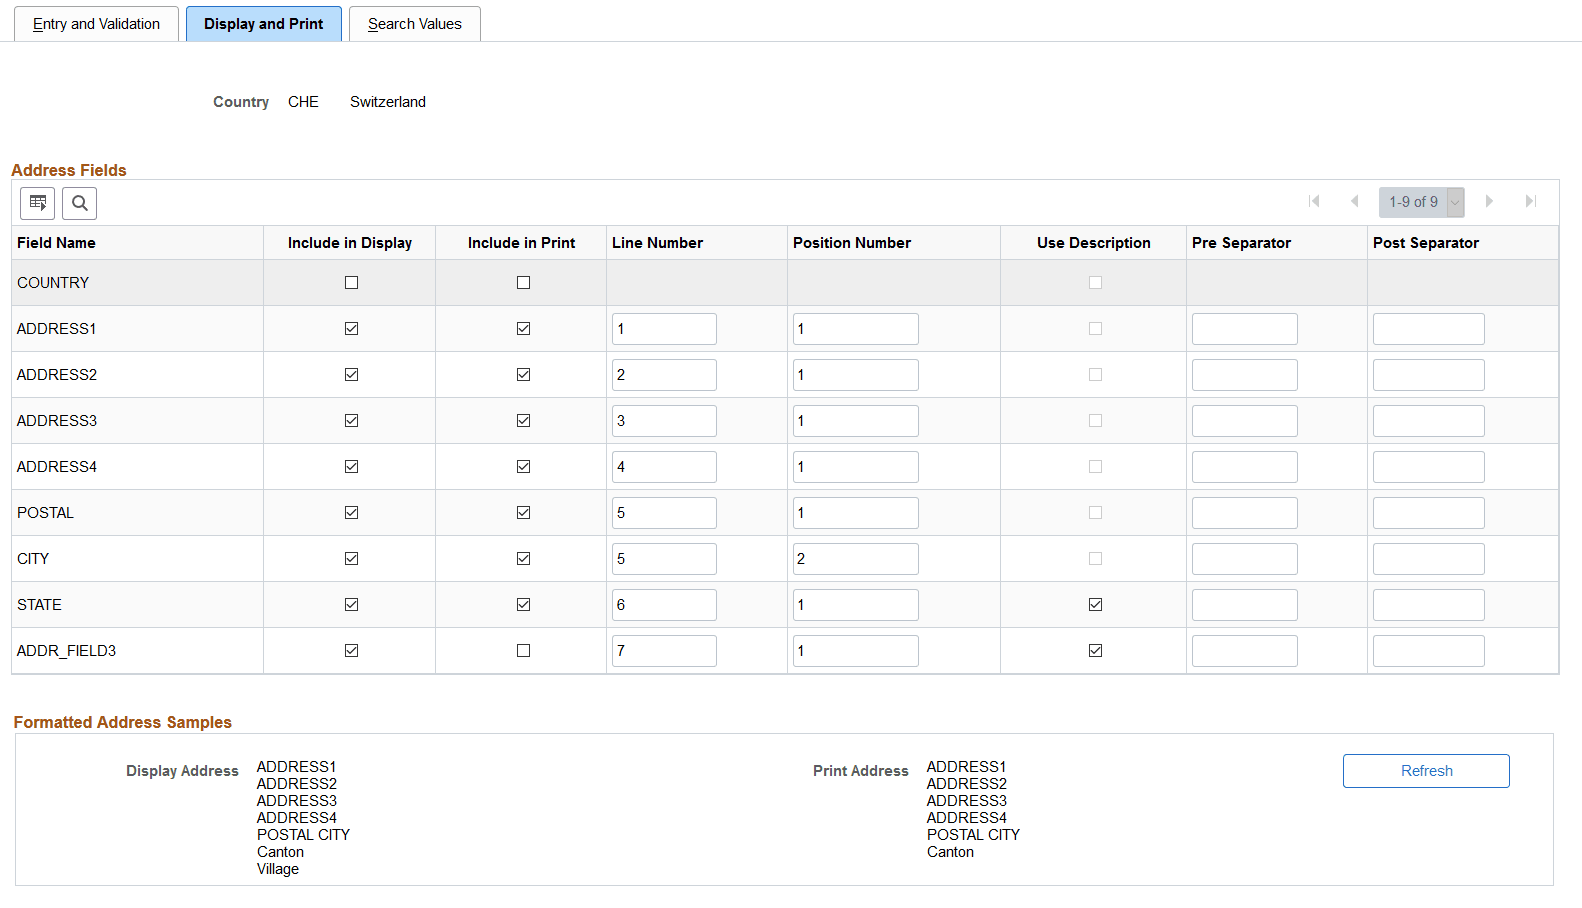Open the 1-9 of 9 rows dropdown

1421,202
